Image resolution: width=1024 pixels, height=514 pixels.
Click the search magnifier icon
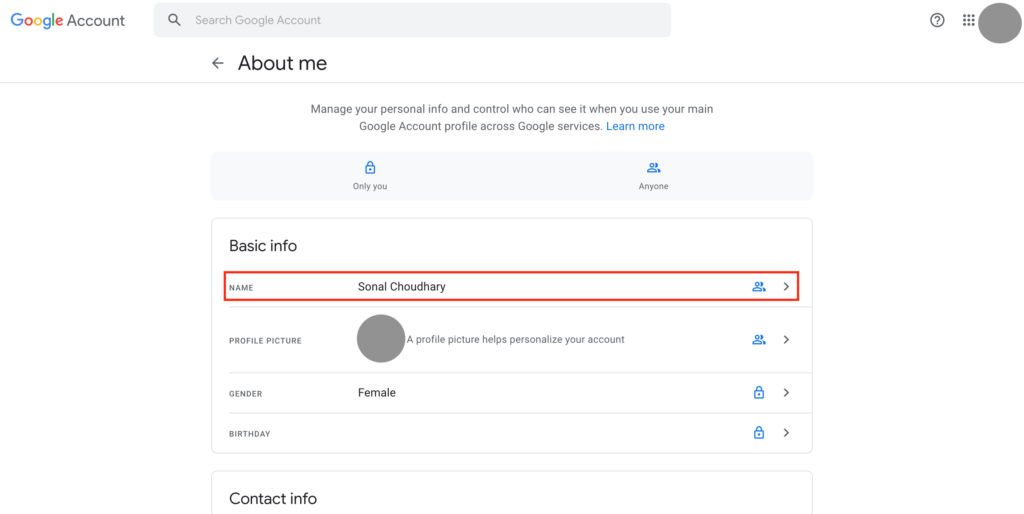(x=175, y=20)
